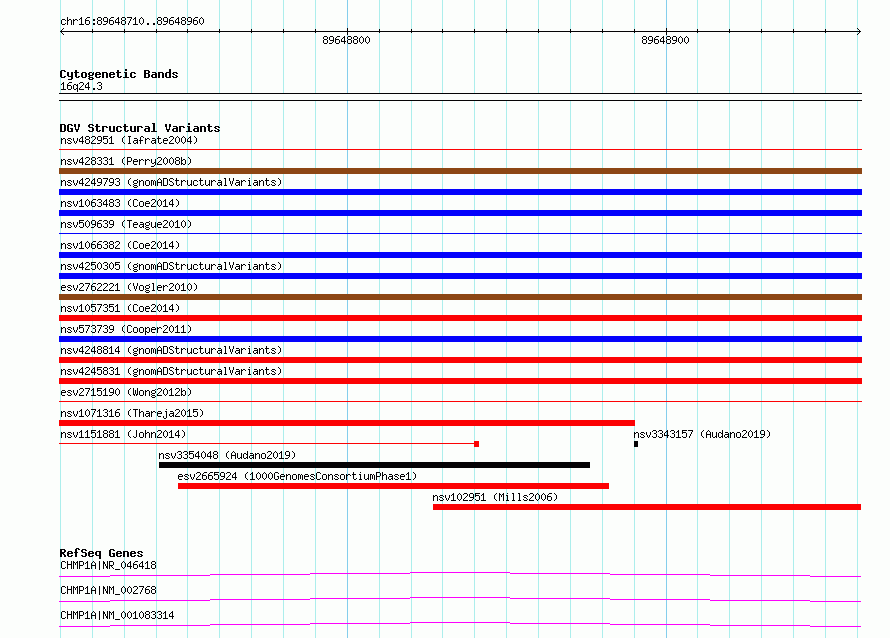The image size is (890, 638).
Task: Select nsv509639 (Teague2010) label
Action: pyautogui.click(x=126, y=224)
